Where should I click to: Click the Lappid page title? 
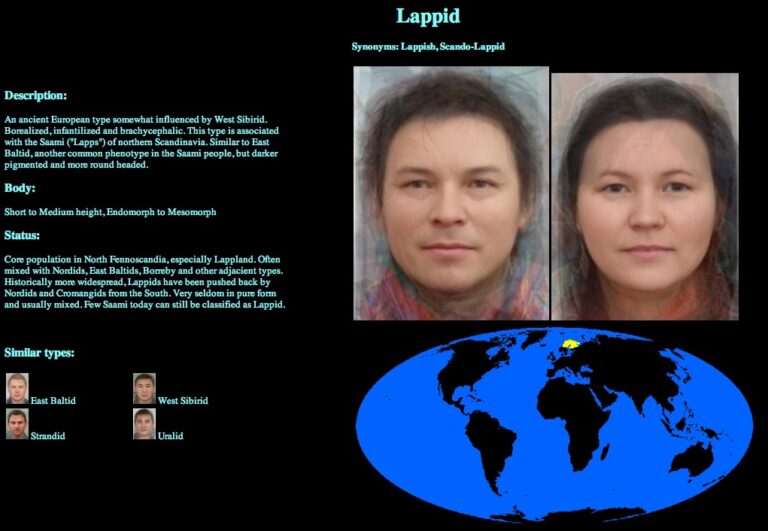point(428,16)
